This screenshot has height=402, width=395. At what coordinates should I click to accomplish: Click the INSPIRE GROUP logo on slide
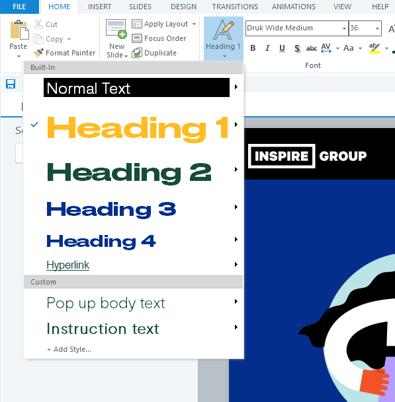click(x=307, y=156)
